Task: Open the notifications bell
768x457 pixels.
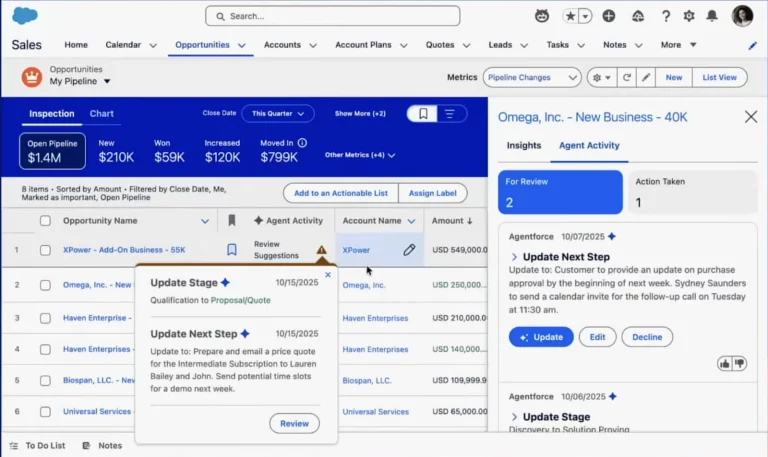Action: click(x=712, y=16)
